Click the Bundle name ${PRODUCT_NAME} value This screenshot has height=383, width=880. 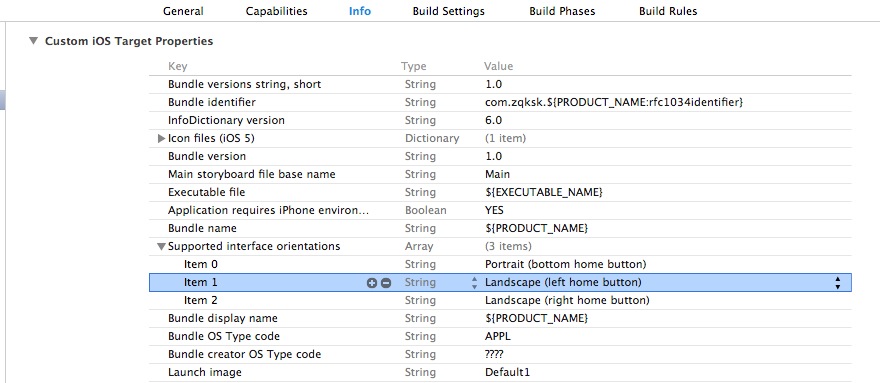point(537,228)
